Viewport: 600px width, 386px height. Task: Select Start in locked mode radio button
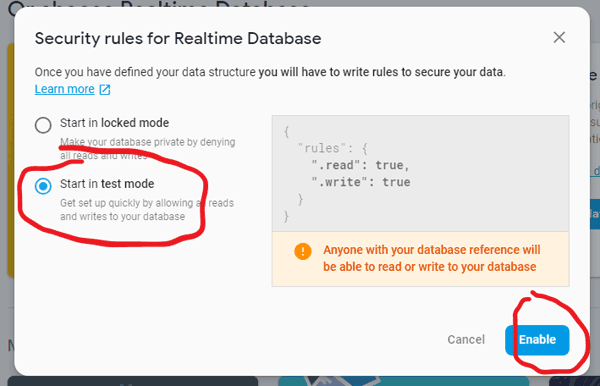point(43,125)
